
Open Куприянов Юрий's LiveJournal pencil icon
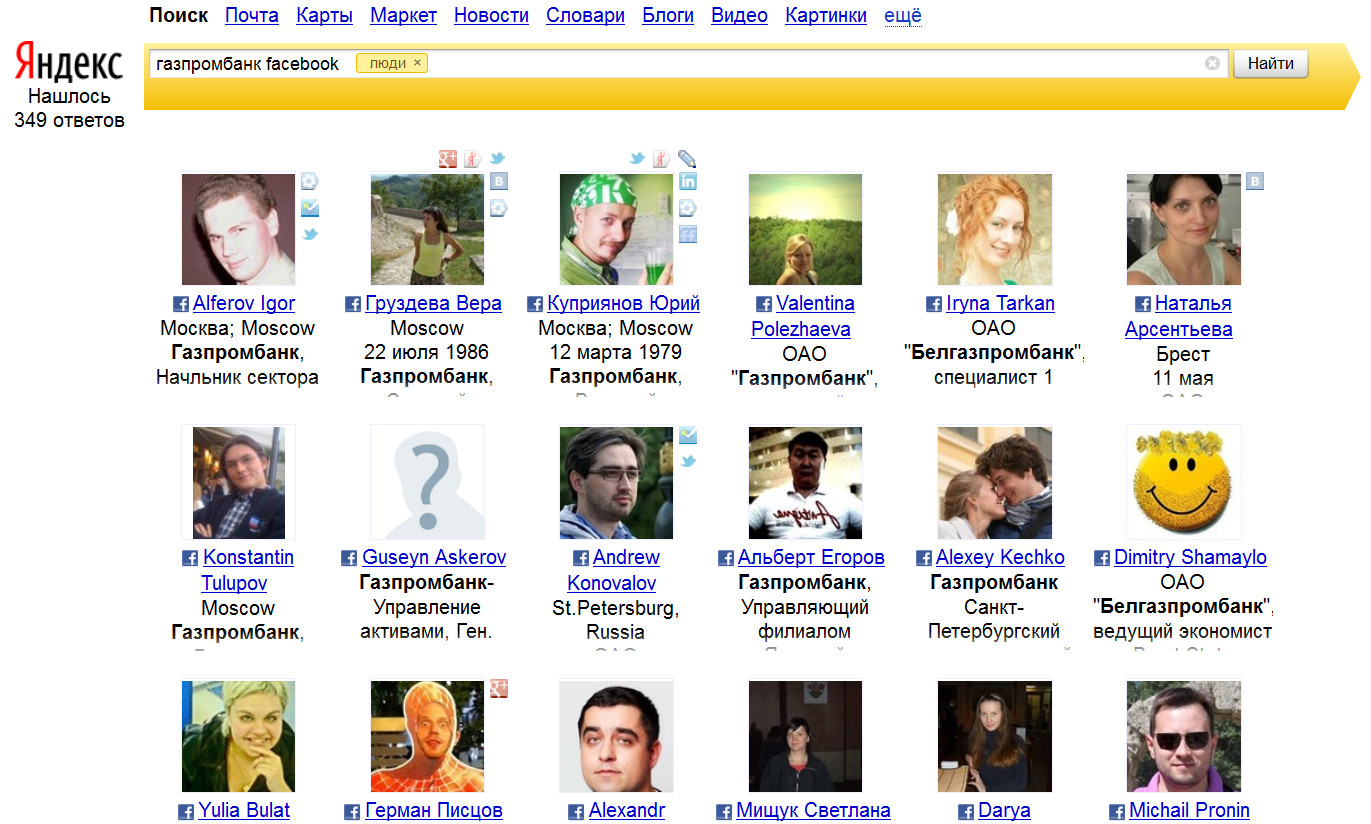tap(686, 158)
